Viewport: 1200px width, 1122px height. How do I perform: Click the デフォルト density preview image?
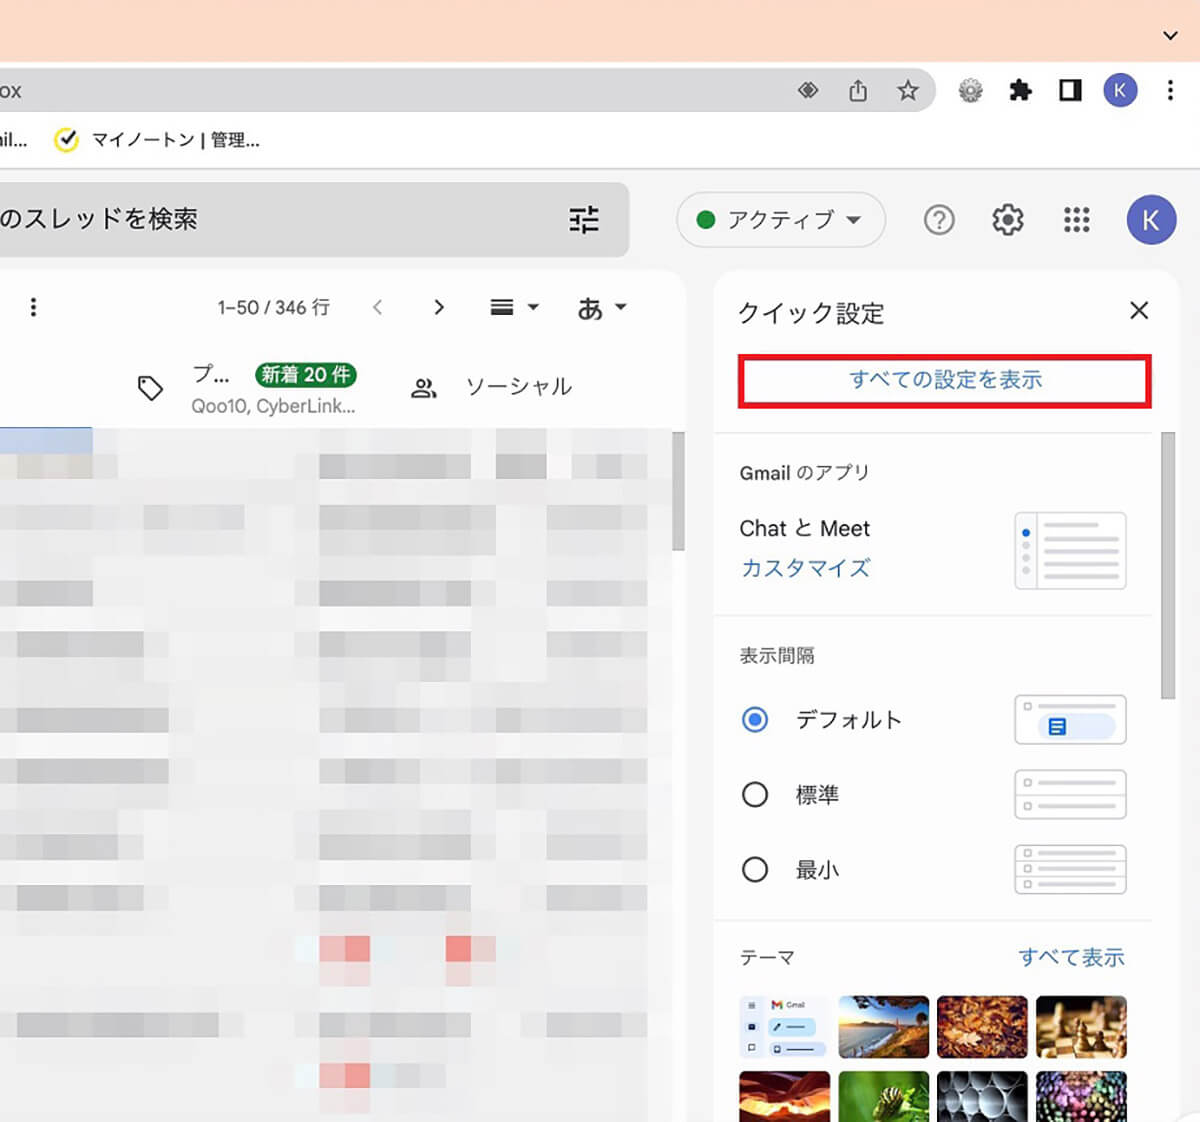tap(1070, 720)
